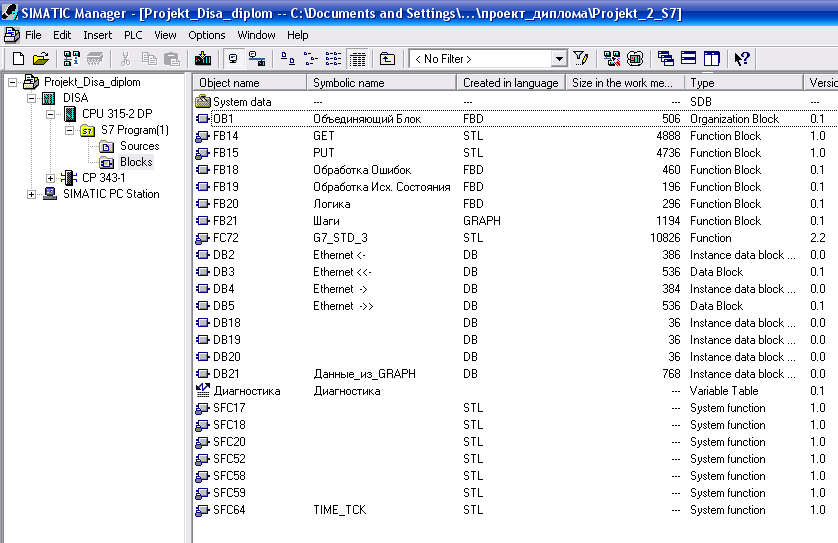This screenshot has width=838, height=543.
Task: Switch to Large Icons view
Action: 288,59
